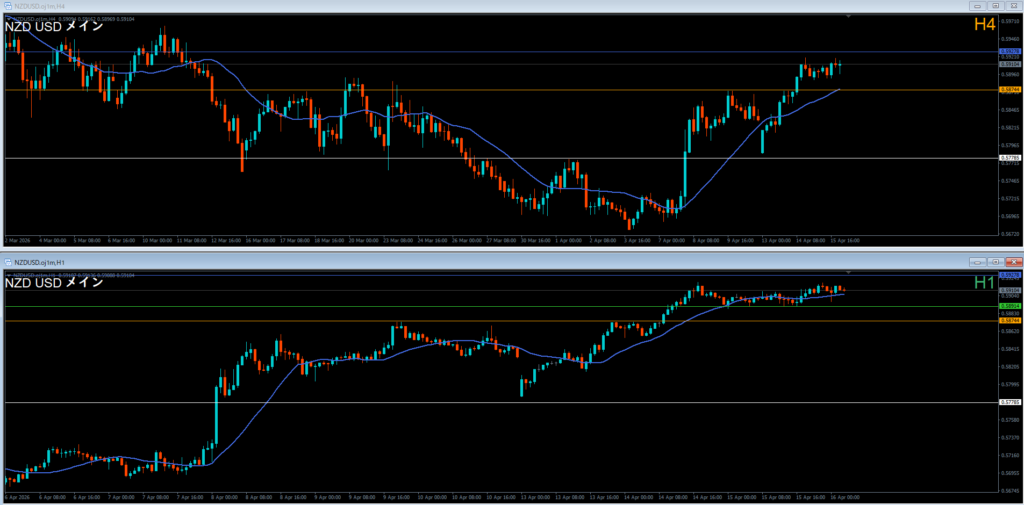
Task: Click "NZD USD メイン" label on H4 chart
Action: (x=54, y=27)
